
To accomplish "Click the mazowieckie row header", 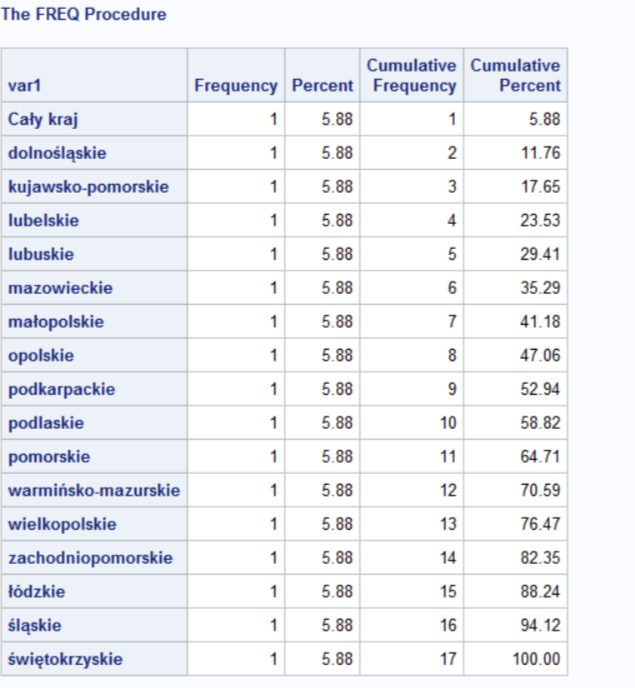I will click(60, 288).
